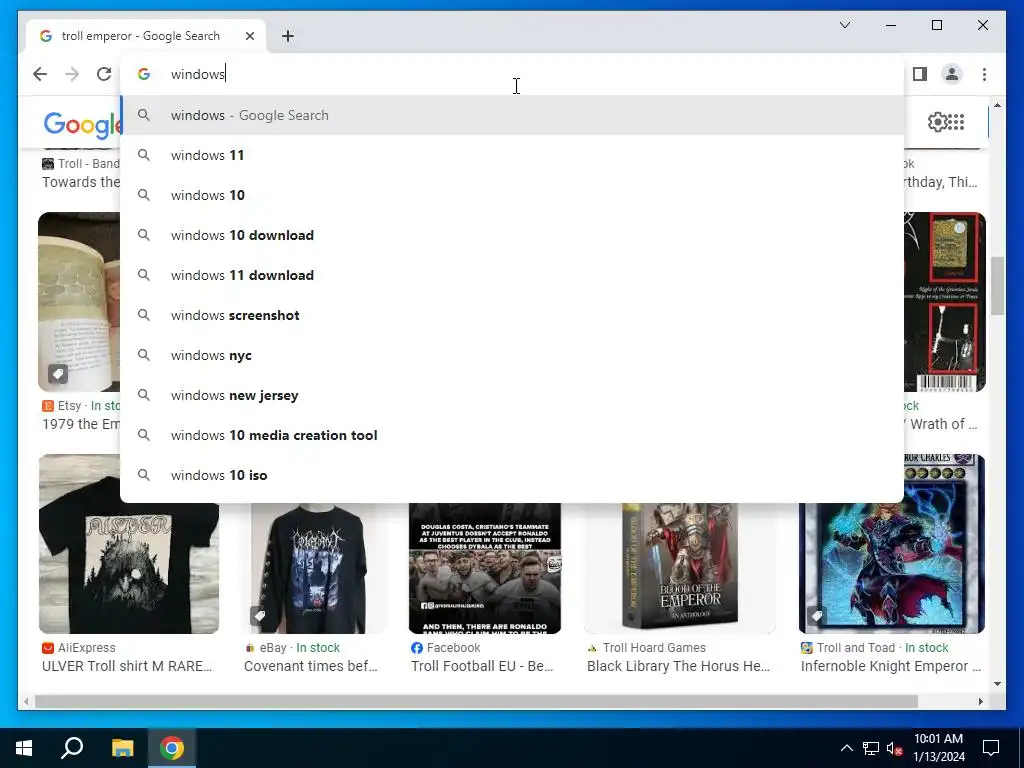Click the 'Black Library The Horus He...' link

[679, 666]
